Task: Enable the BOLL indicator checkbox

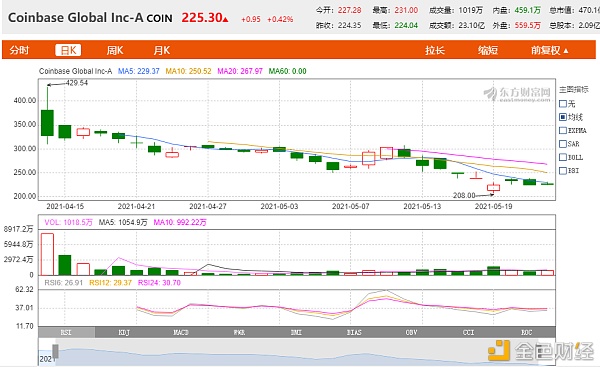Action: (562, 157)
